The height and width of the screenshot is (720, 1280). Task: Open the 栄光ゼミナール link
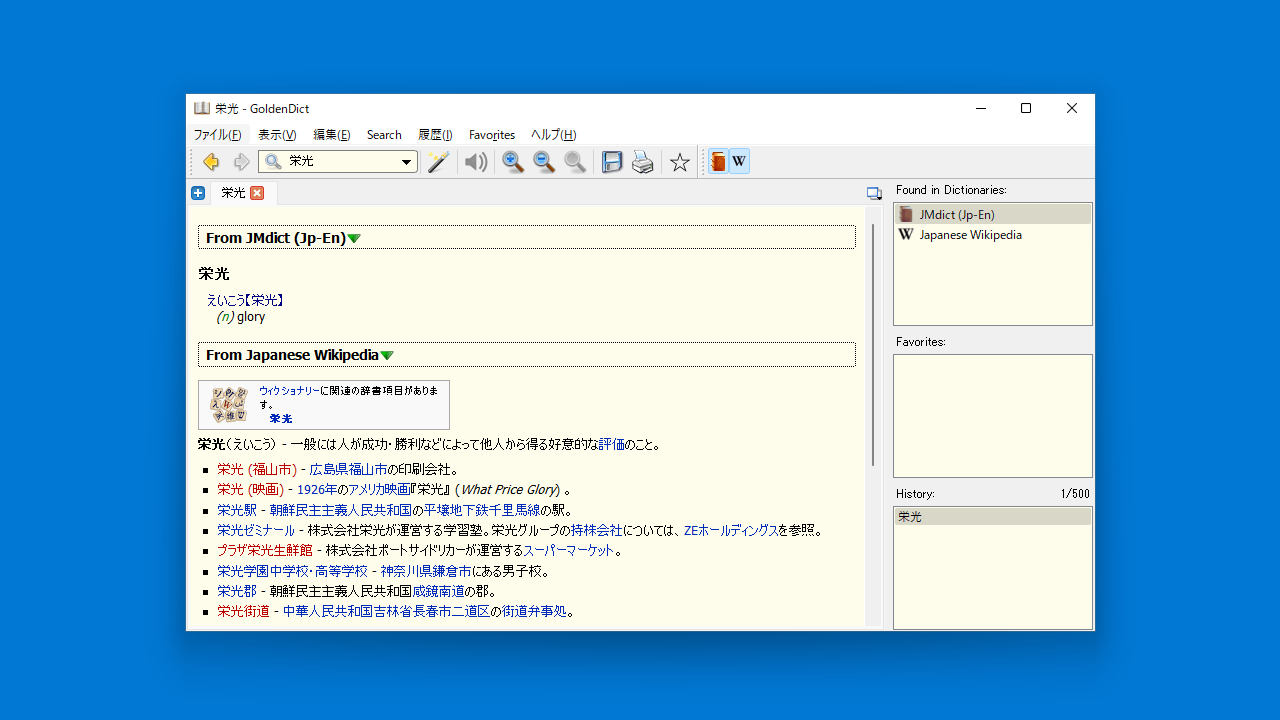pos(256,531)
